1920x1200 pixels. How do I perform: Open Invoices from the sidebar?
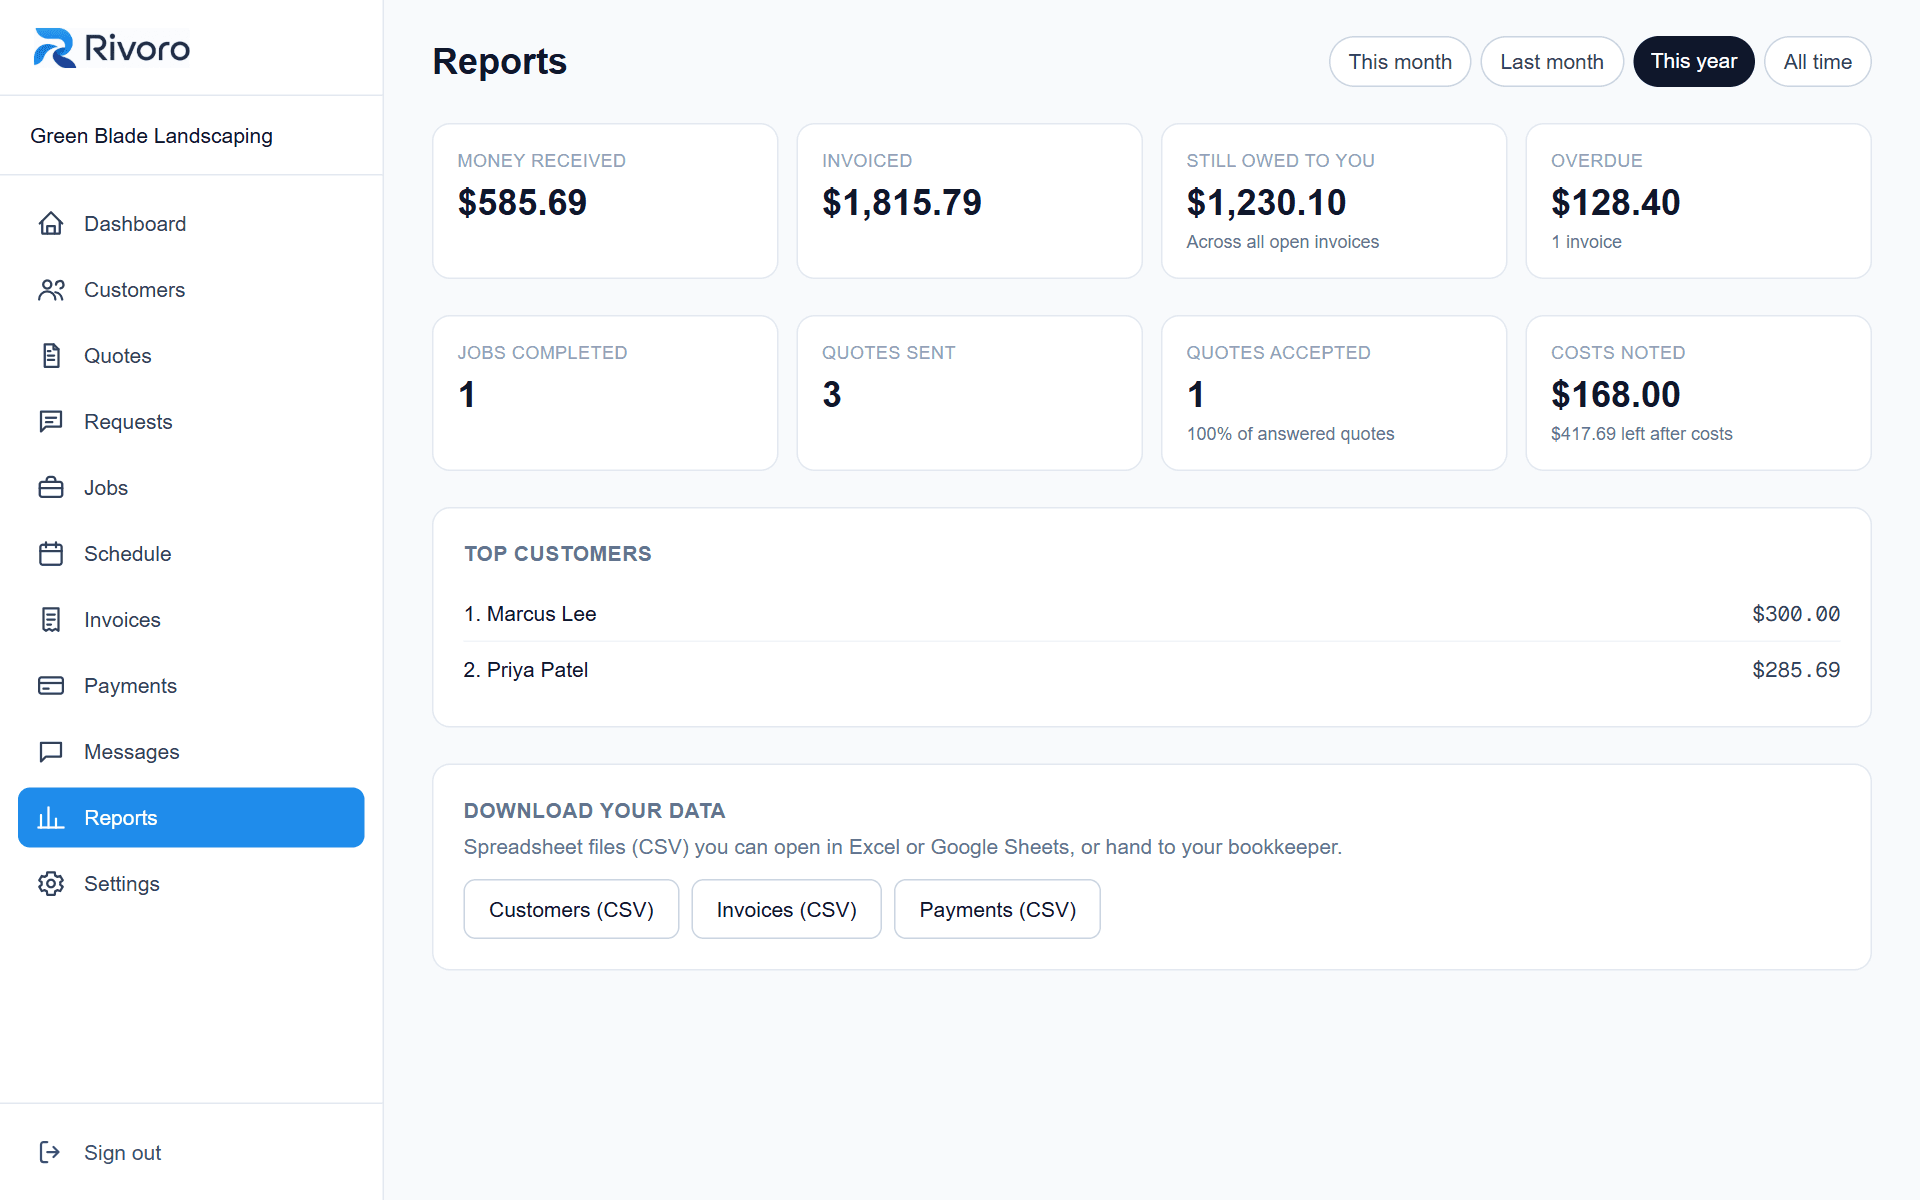191,620
